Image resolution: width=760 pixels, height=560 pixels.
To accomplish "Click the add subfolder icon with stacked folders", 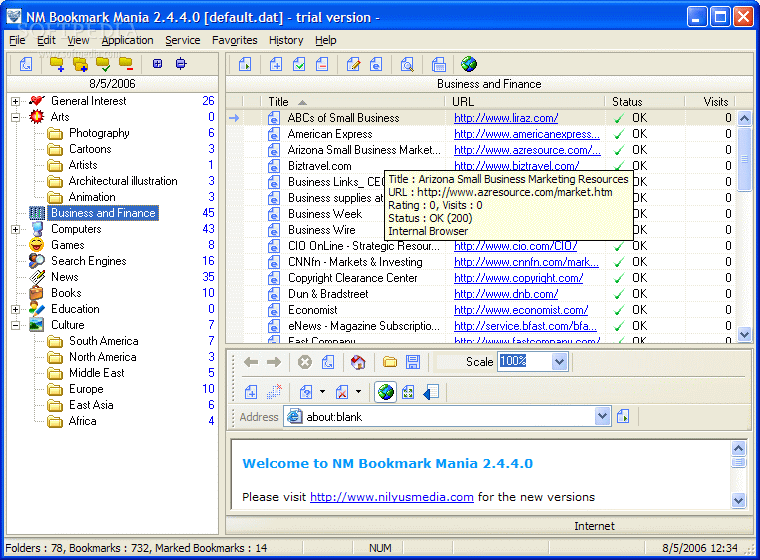I will click(x=80, y=64).
